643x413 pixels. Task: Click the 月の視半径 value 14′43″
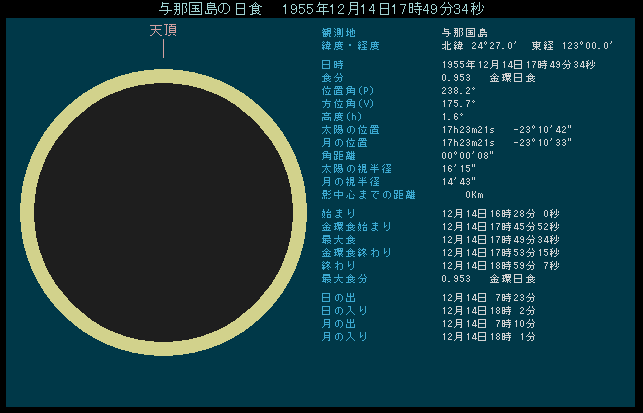click(x=456, y=181)
